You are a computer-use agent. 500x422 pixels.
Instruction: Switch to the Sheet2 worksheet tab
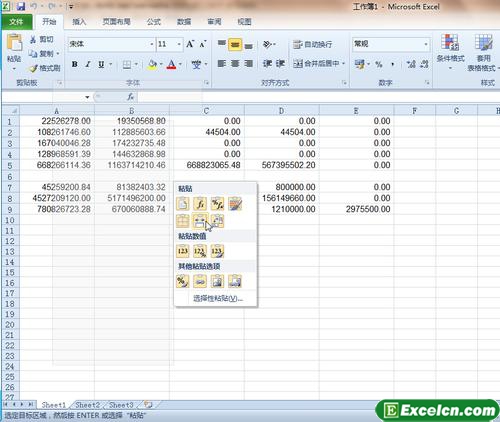tap(88, 405)
